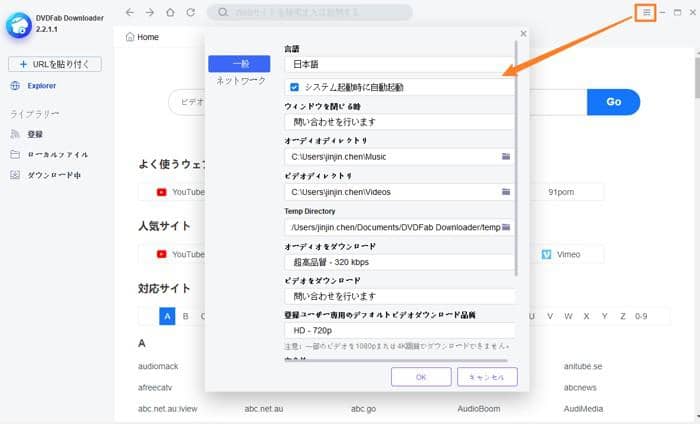Click the URLを貼り付く button
The image size is (700, 424).
(x=55, y=64)
